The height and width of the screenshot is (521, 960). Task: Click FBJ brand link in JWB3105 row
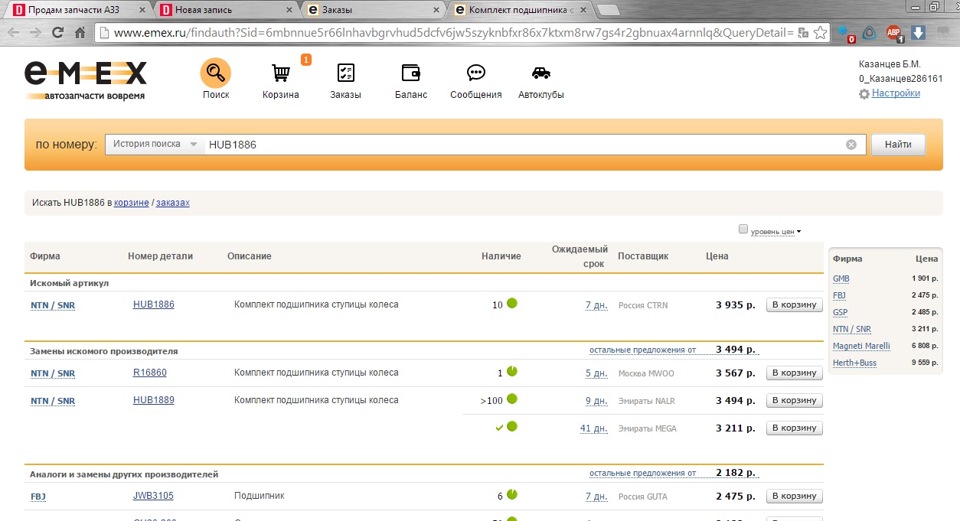[38, 496]
